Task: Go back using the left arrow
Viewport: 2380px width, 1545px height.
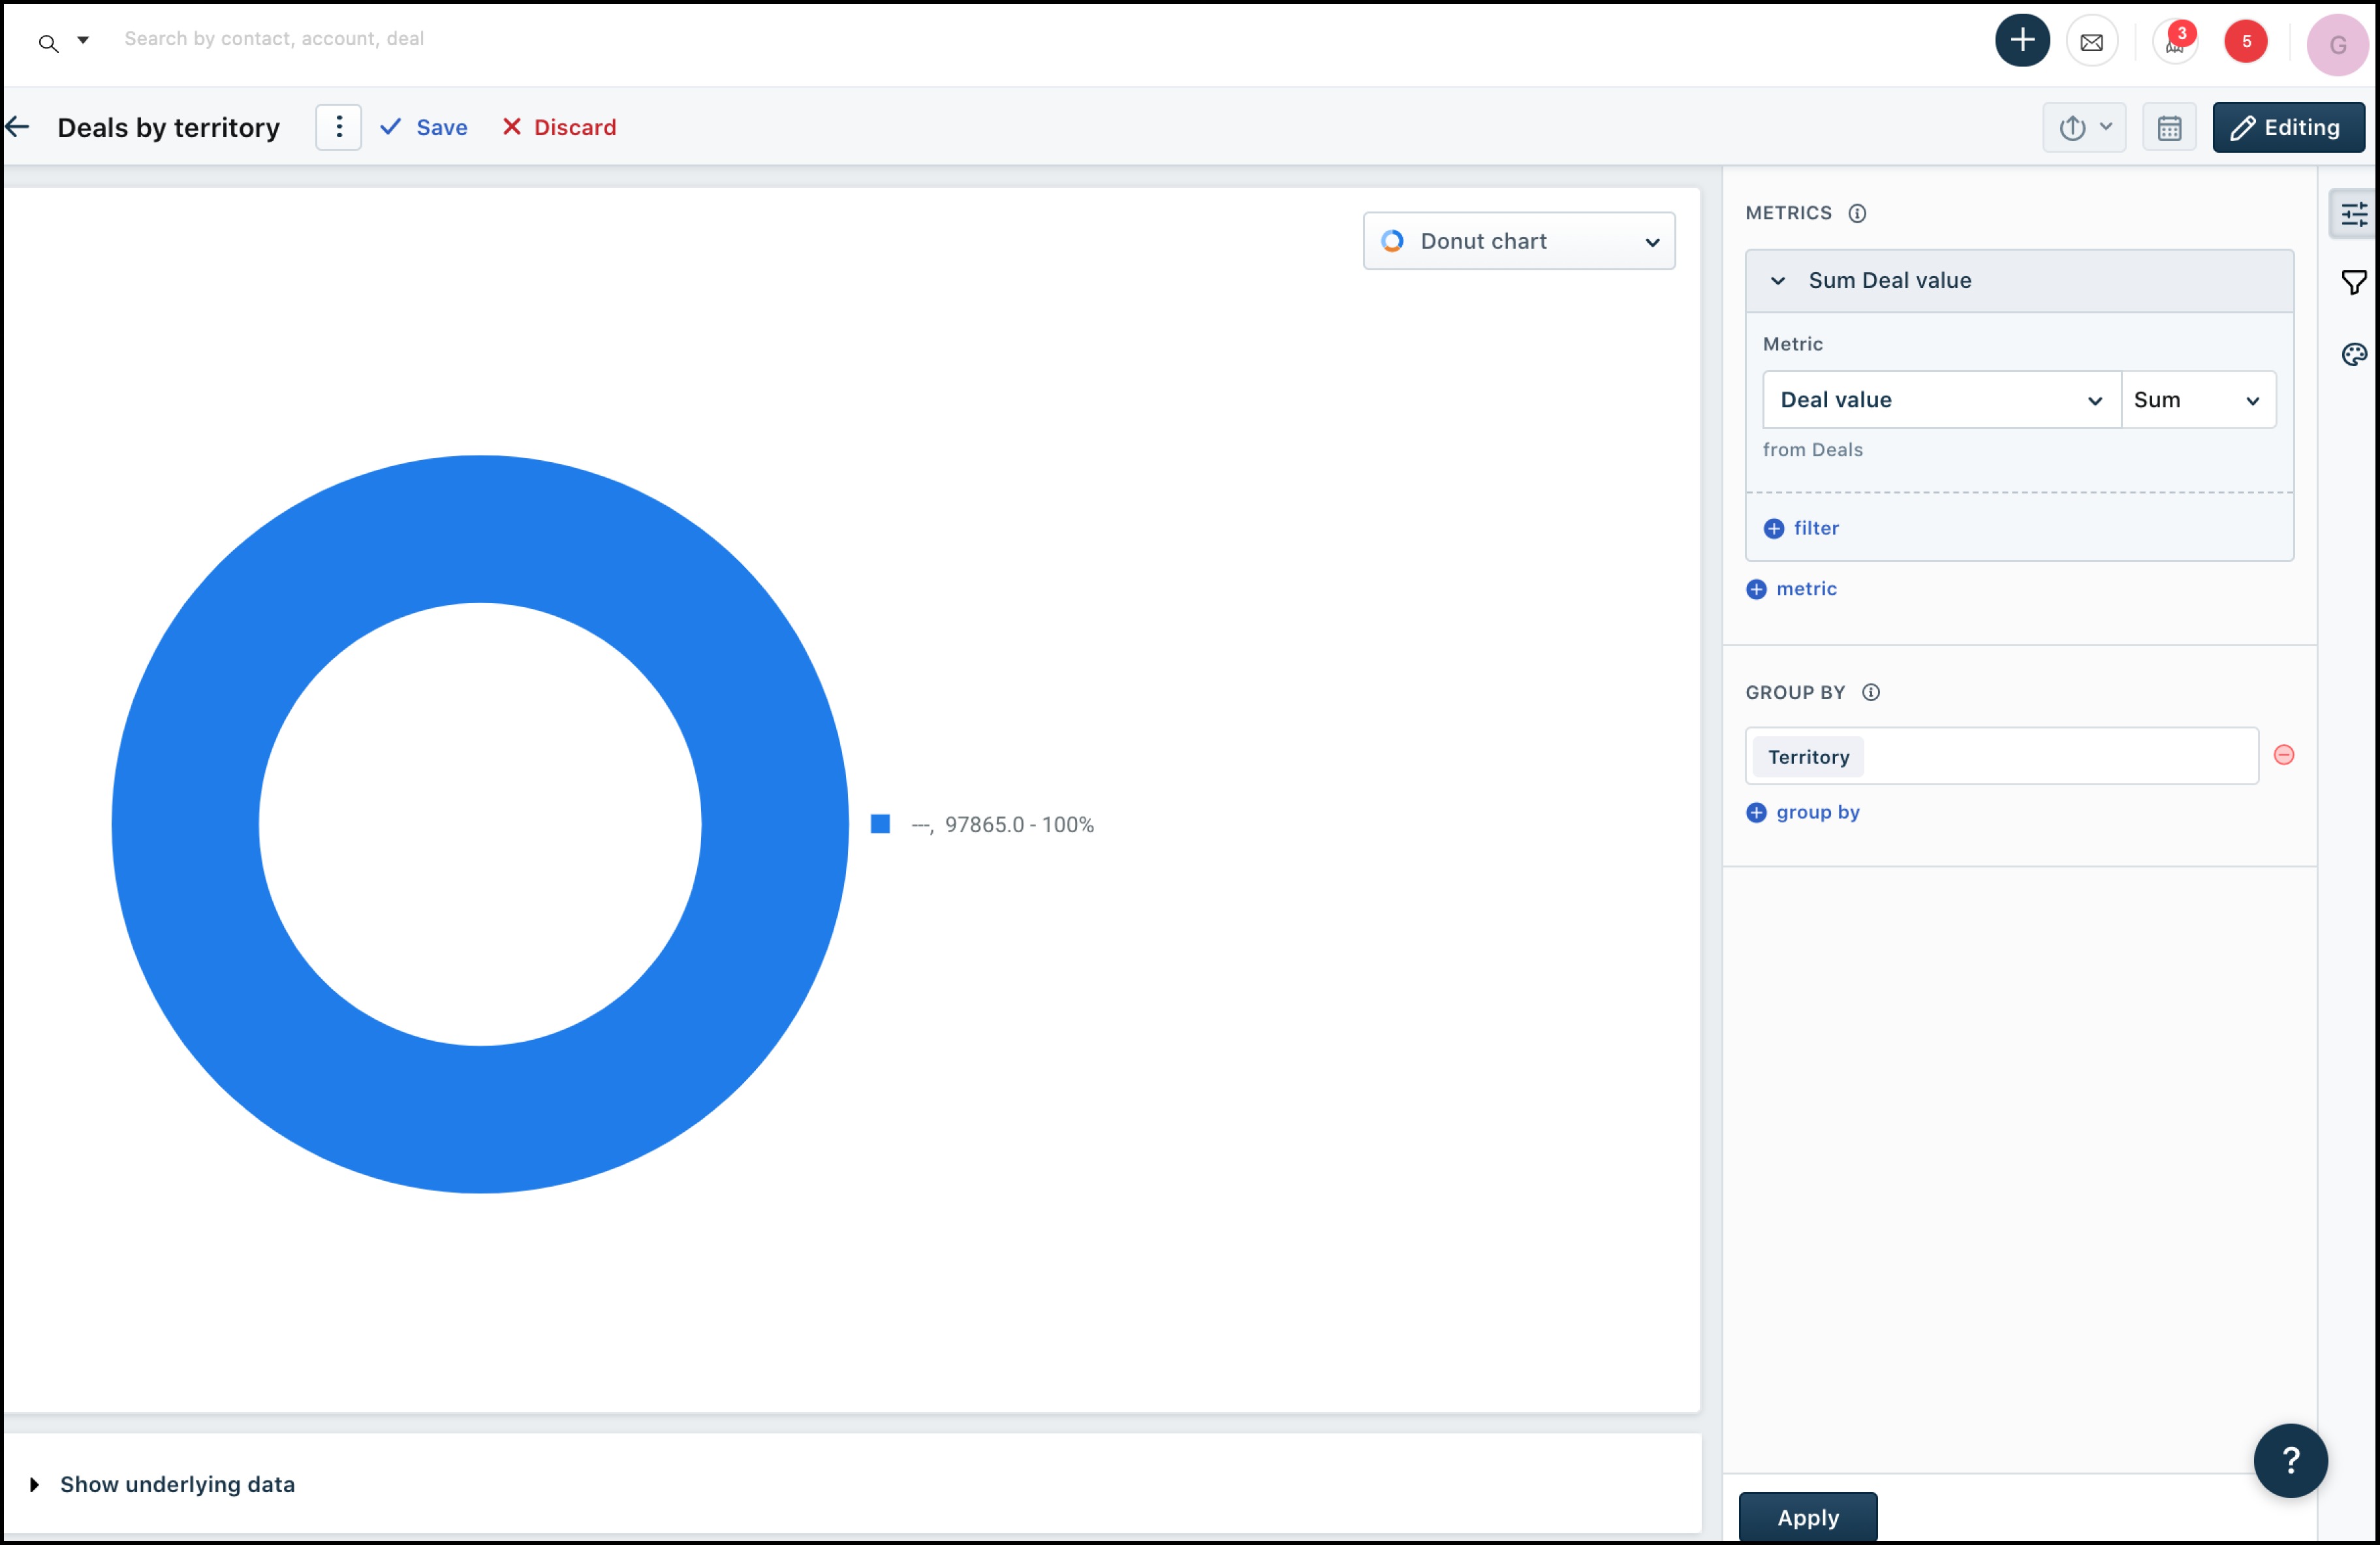Action: pyautogui.click(x=18, y=127)
